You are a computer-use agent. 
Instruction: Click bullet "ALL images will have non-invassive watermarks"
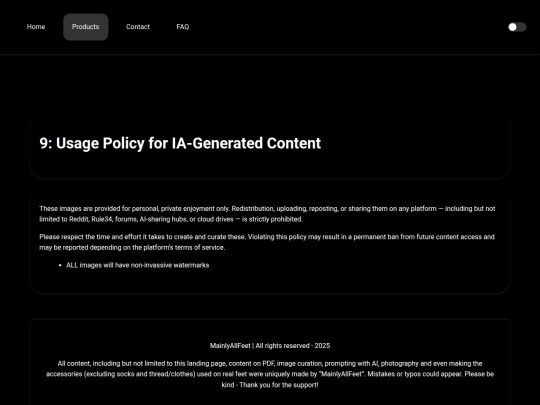pyautogui.click(x=137, y=265)
